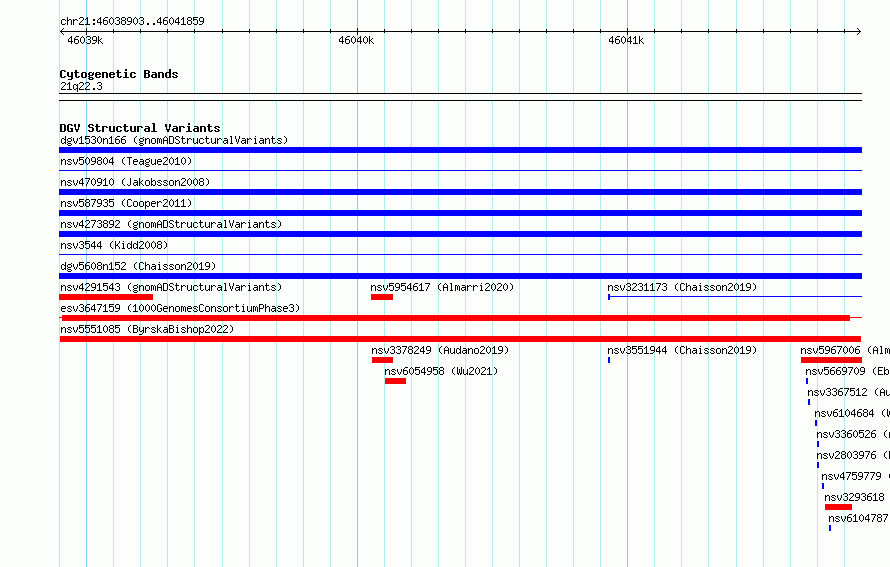
Task: Click the blue bar under dgv5608n152 (Chaisson2019)
Action: tap(460, 276)
